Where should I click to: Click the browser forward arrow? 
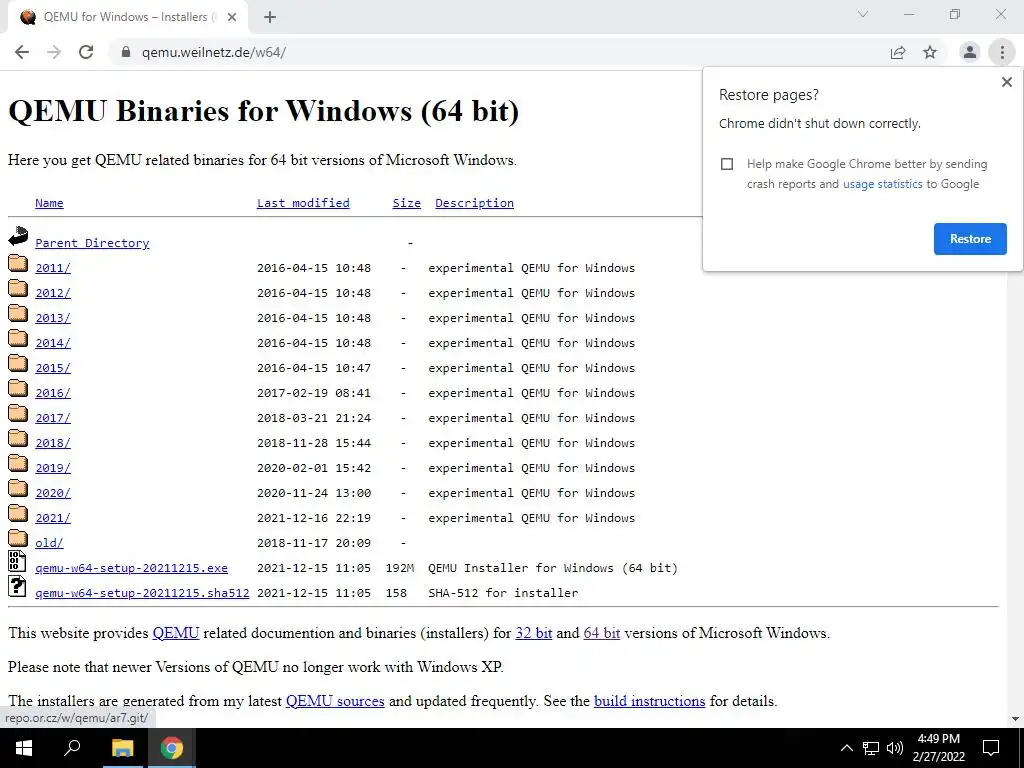point(54,52)
